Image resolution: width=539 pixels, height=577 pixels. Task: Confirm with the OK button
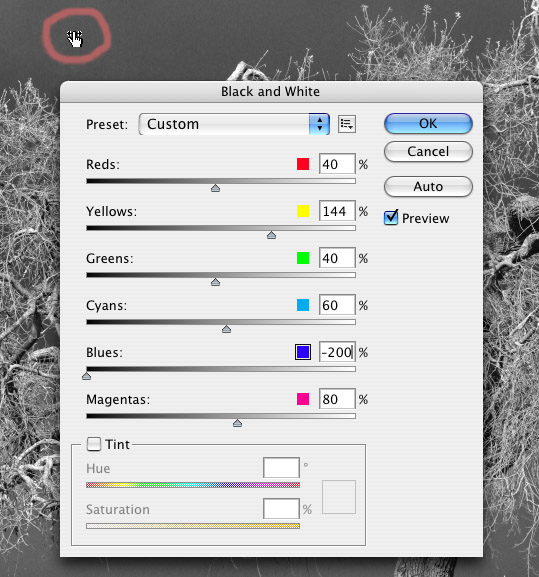tap(428, 124)
